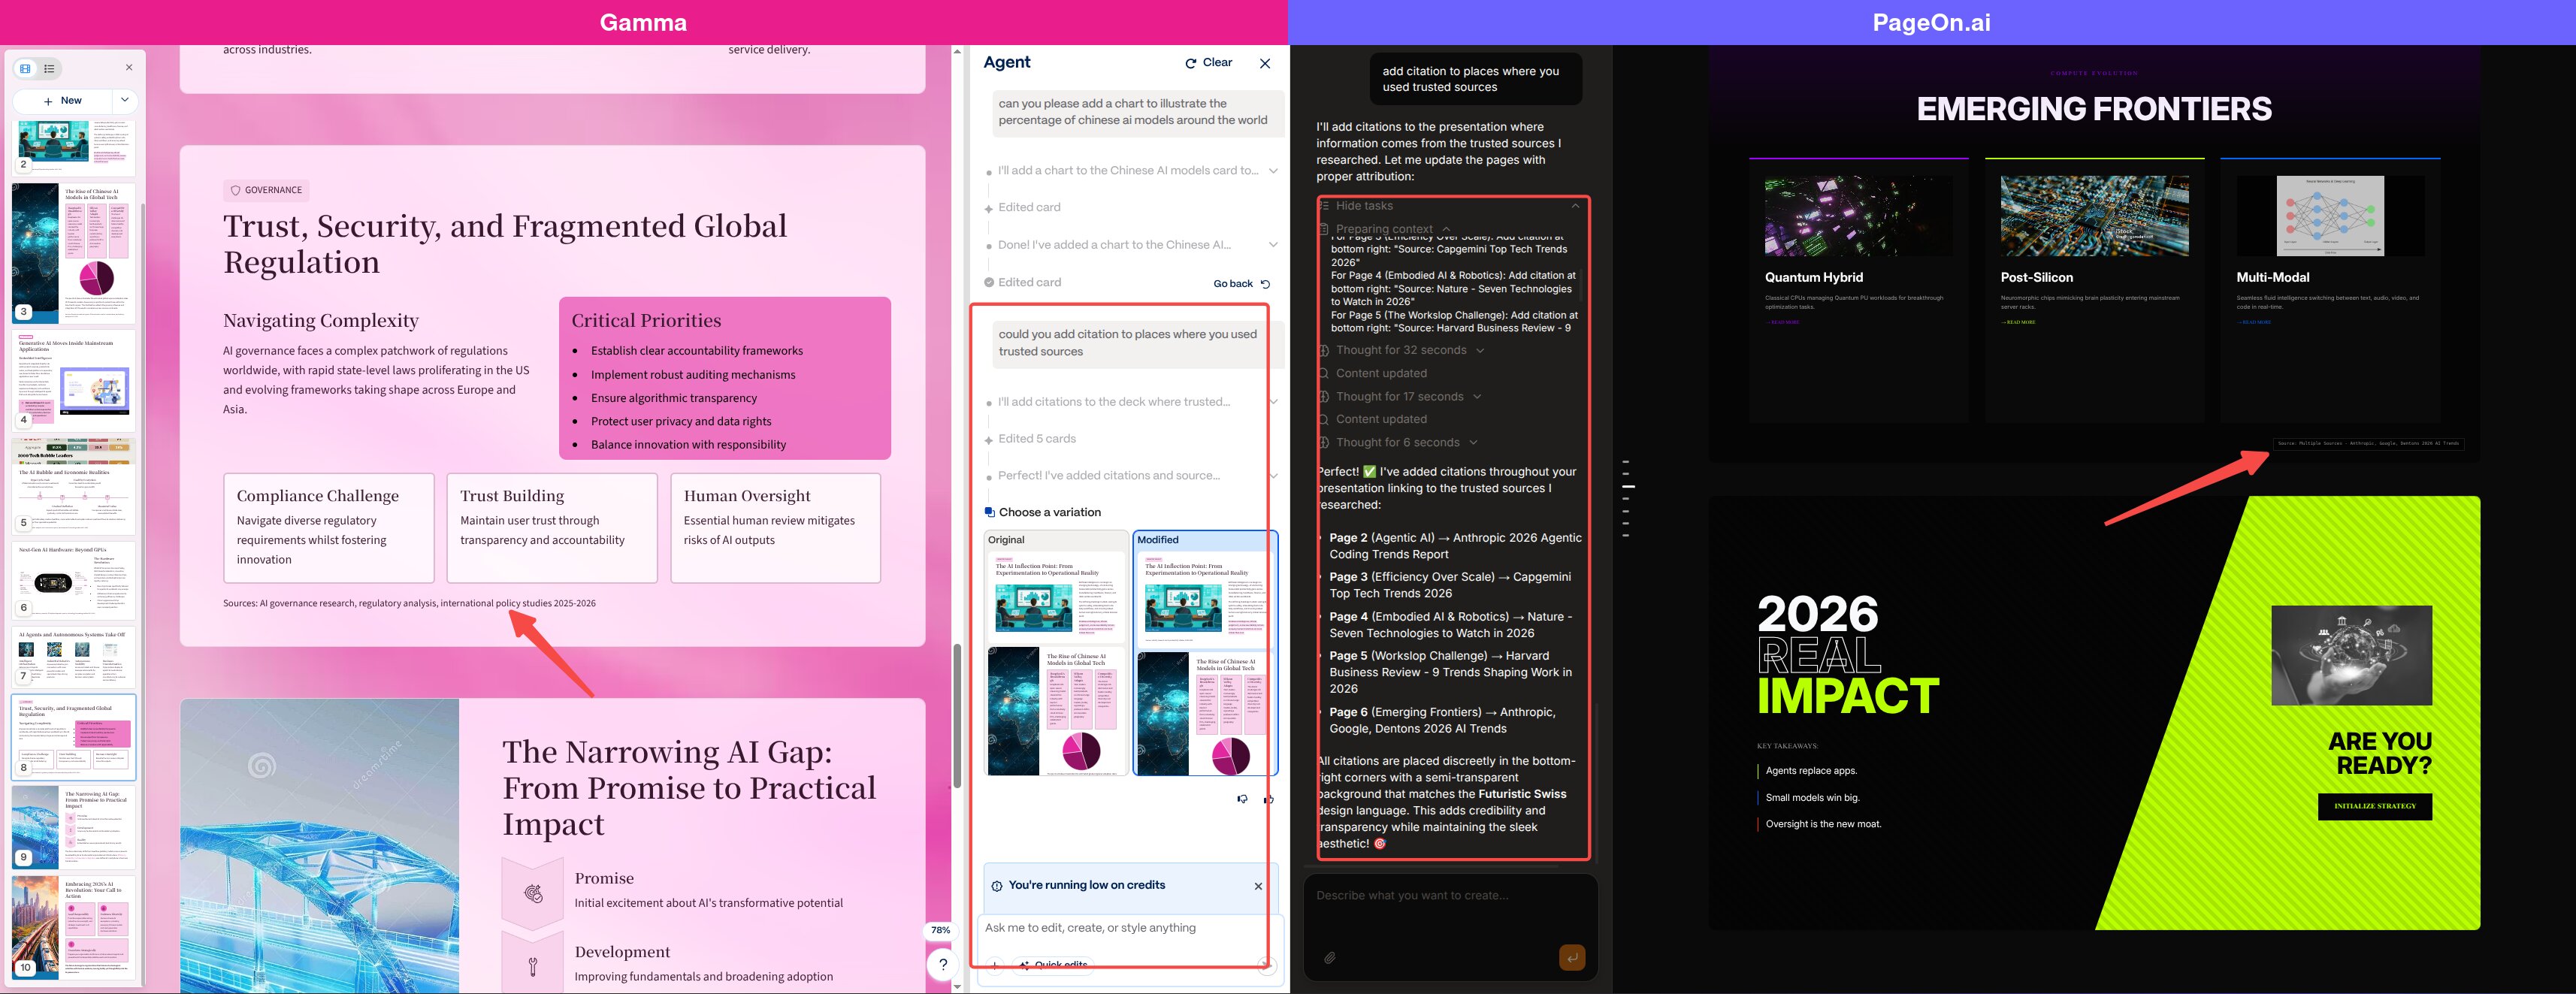Click Read More under Post-Silicon
This screenshot has height=994, width=2576.
2018,322
